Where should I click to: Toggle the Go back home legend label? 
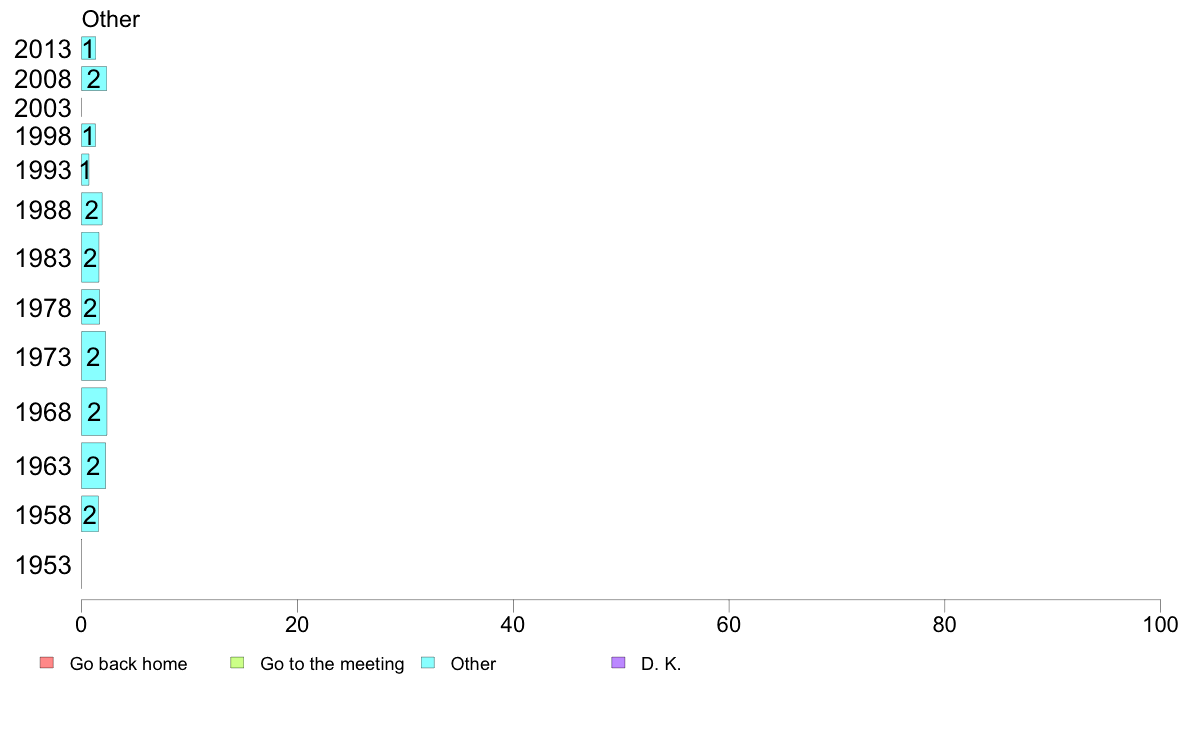(x=128, y=664)
